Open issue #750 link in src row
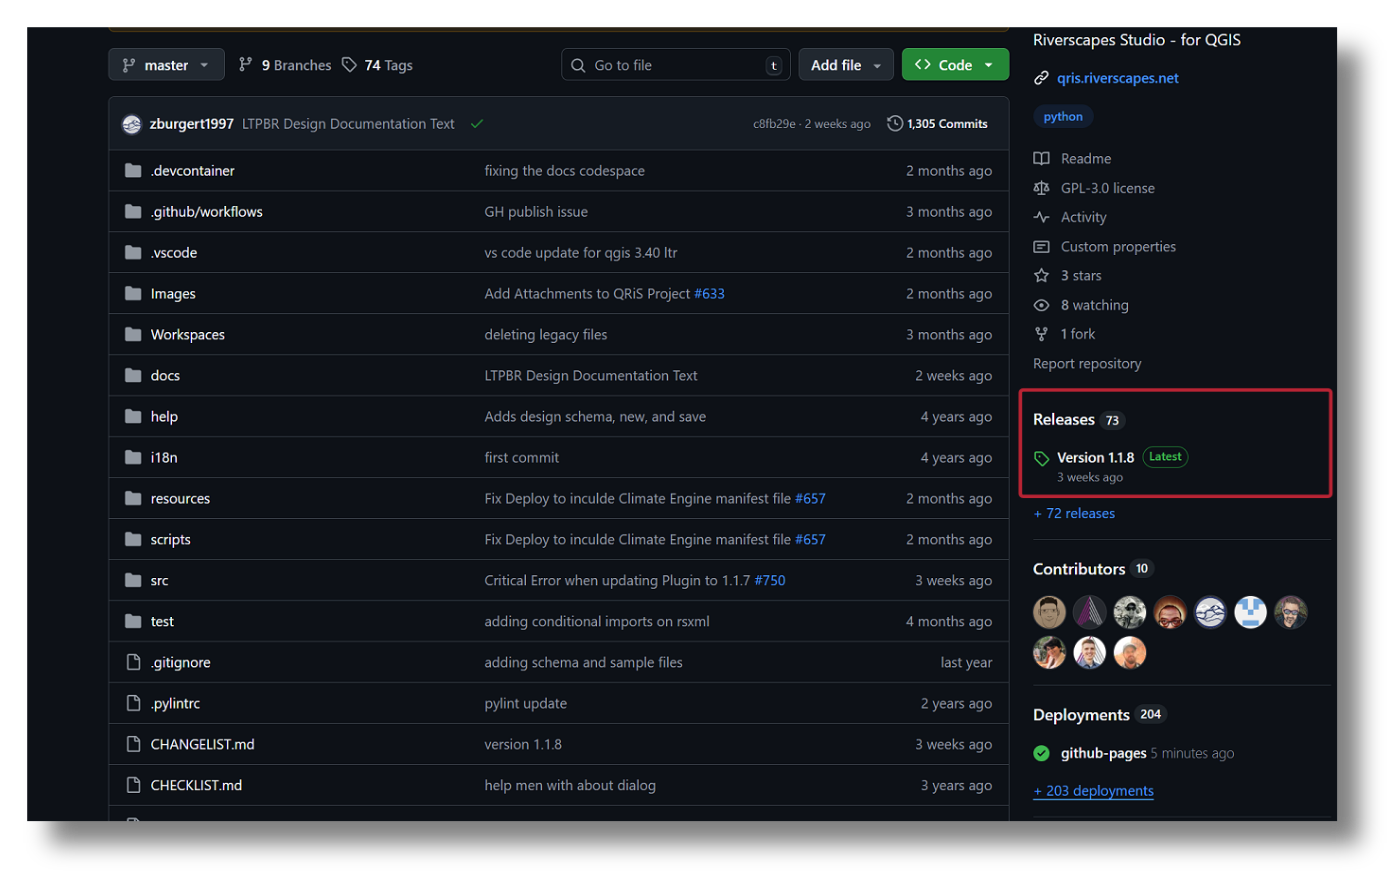Viewport: 1387px width, 871px height. (769, 581)
